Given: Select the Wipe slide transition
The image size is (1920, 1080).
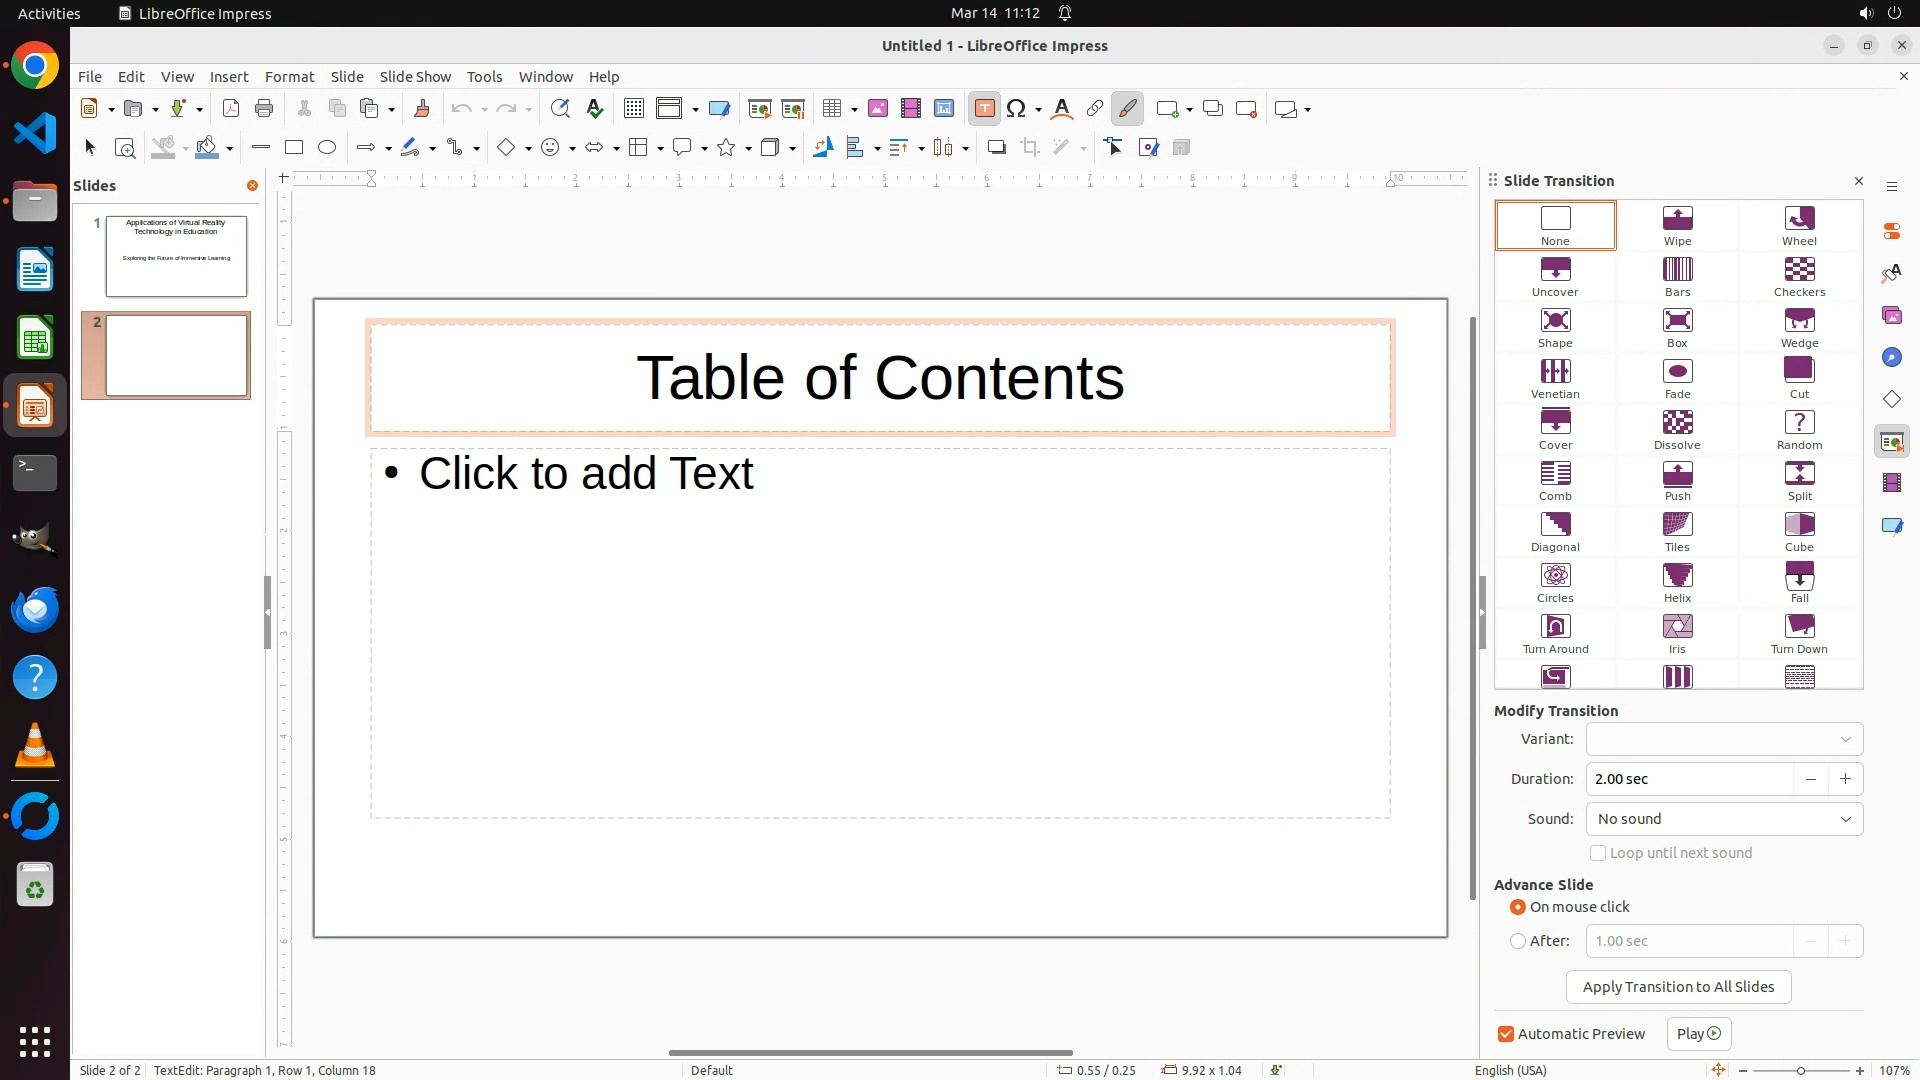Looking at the screenshot, I should 1677,226.
